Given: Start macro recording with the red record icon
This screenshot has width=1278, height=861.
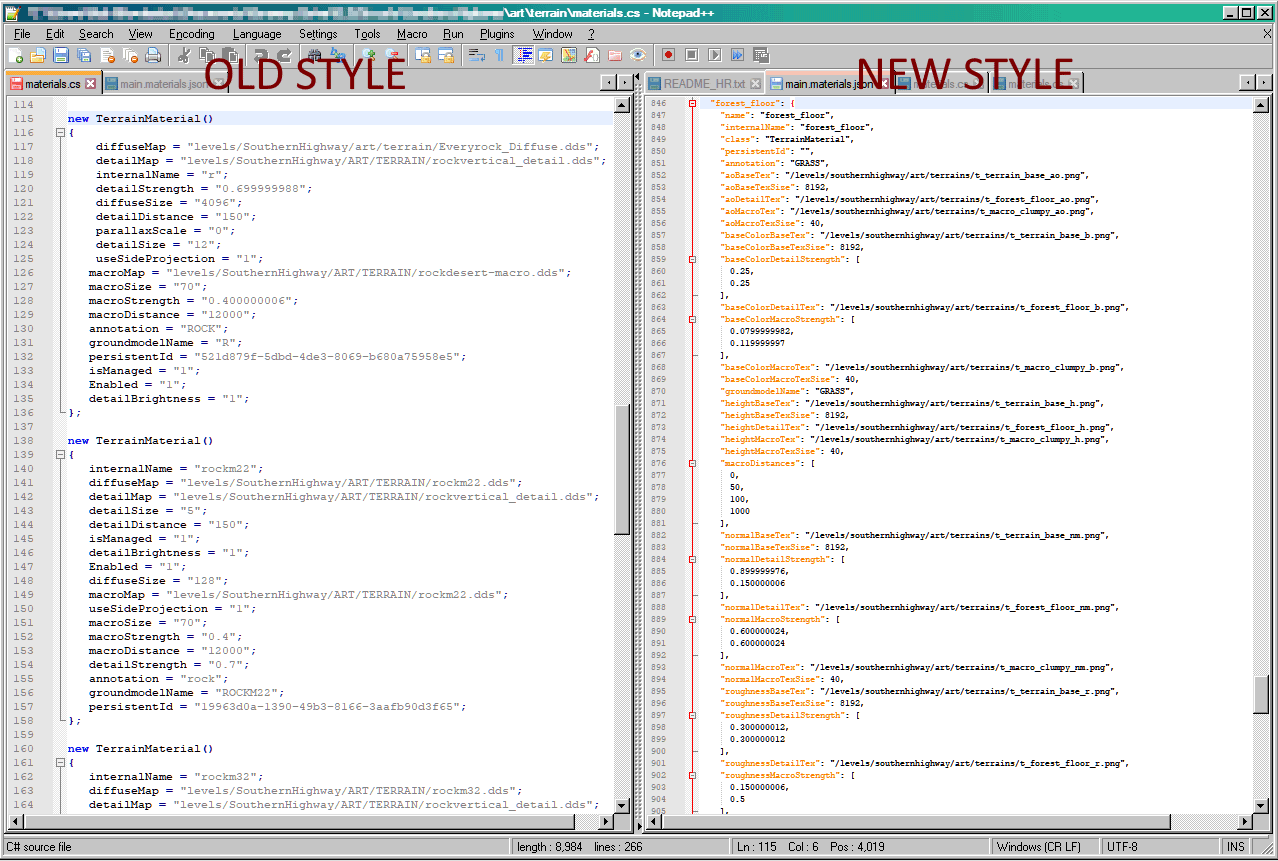Looking at the screenshot, I should pos(667,56).
